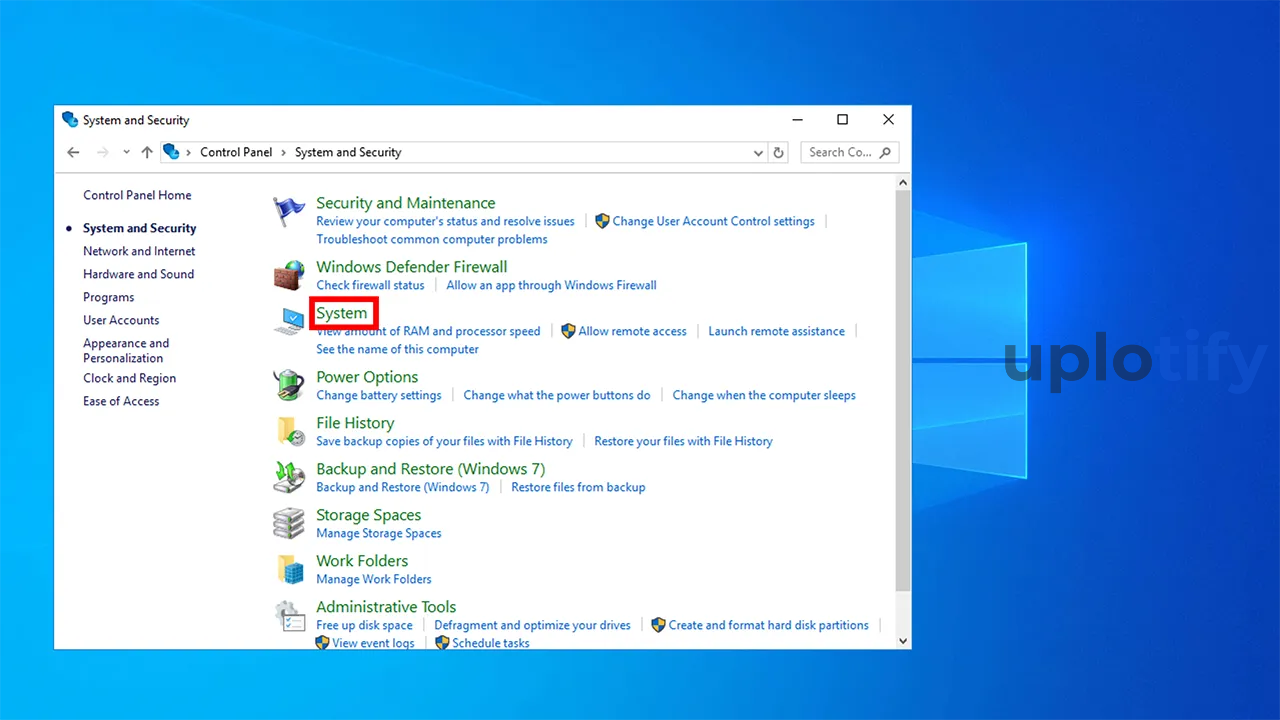1280x720 pixels.
Task: Click the search magnifier icon
Action: pyautogui.click(x=885, y=153)
